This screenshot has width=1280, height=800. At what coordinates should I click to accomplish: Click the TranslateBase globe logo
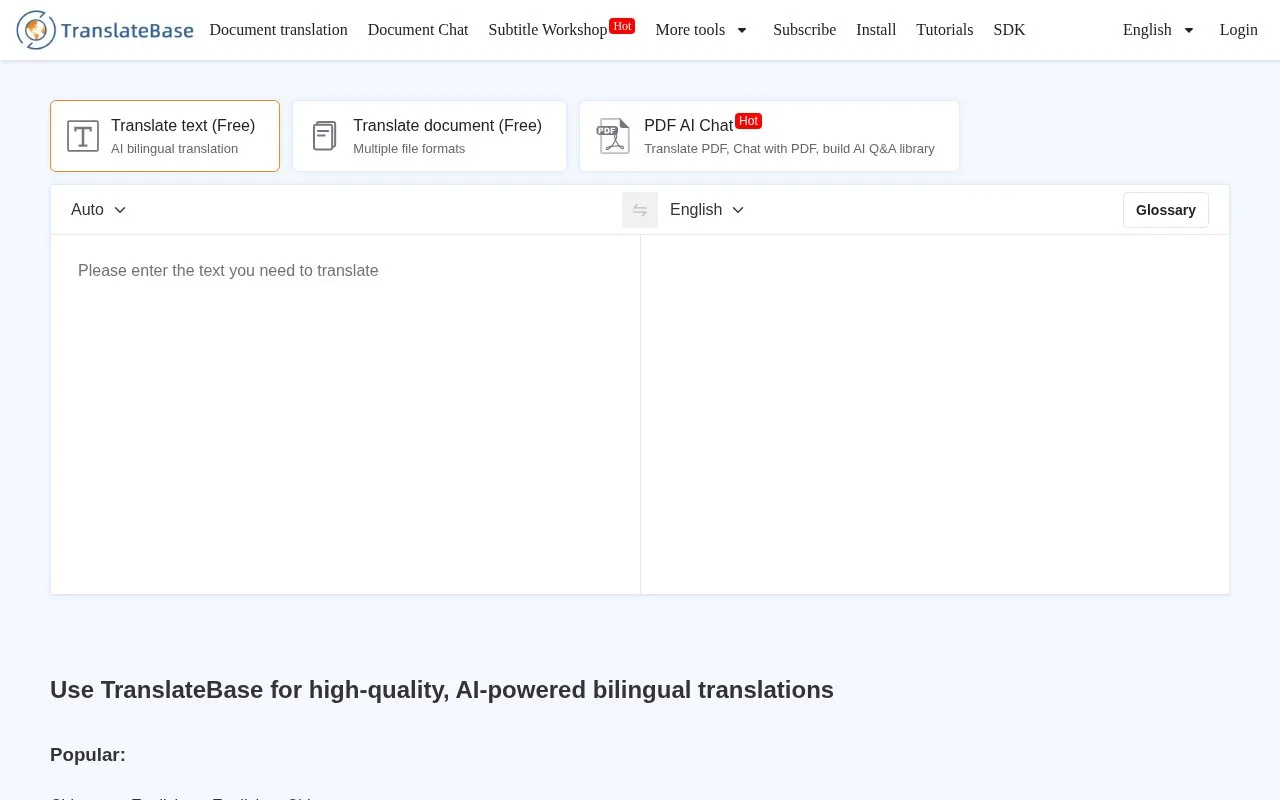click(x=36, y=30)
